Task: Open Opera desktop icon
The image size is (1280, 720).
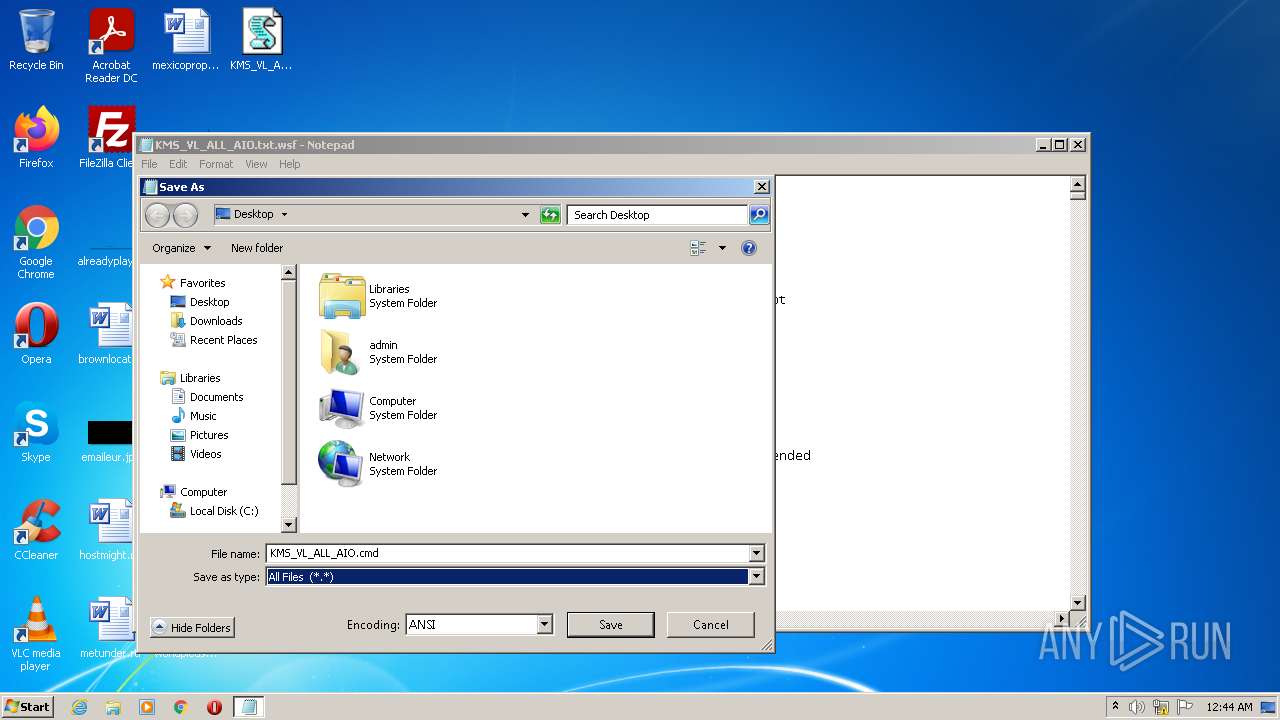Action: click(x=36, y=335)
